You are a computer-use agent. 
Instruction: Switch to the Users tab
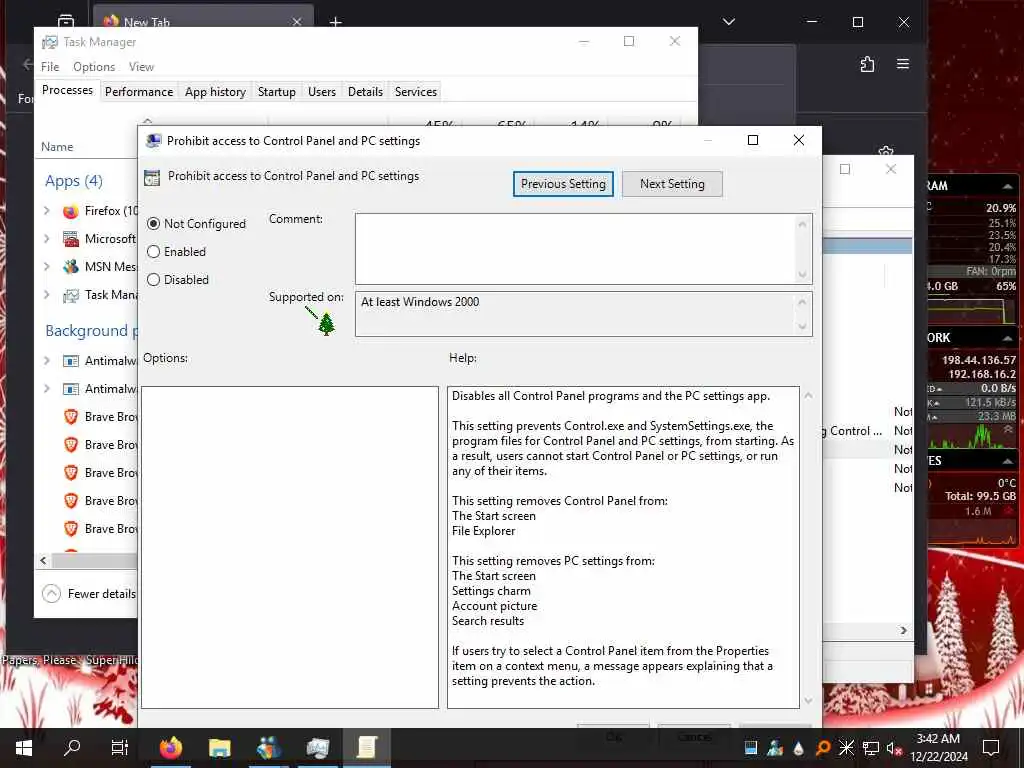tap(322, 91)
